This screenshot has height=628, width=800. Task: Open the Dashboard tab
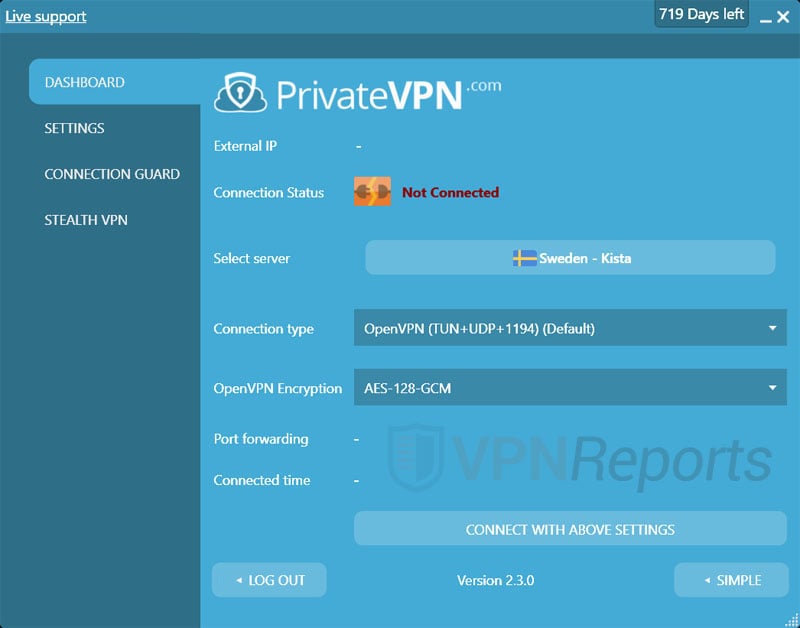[x=85, y=82]
